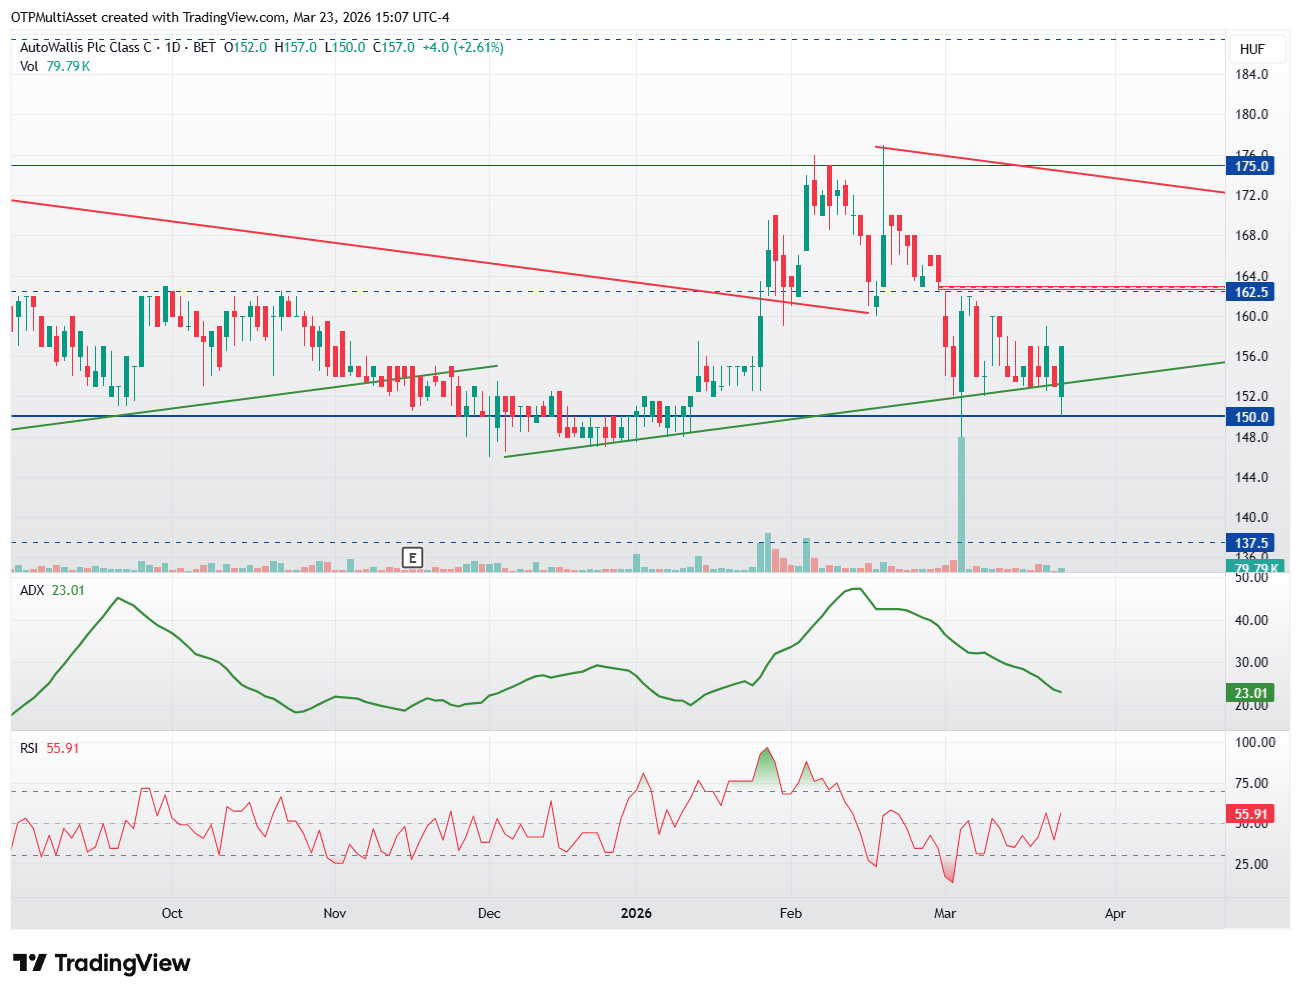Image resolution: width=1301 pixels, height=997 pixels.
Task: Click the 140.0 price axis label
Action: pyautogui.click(x=1252, y=517)
